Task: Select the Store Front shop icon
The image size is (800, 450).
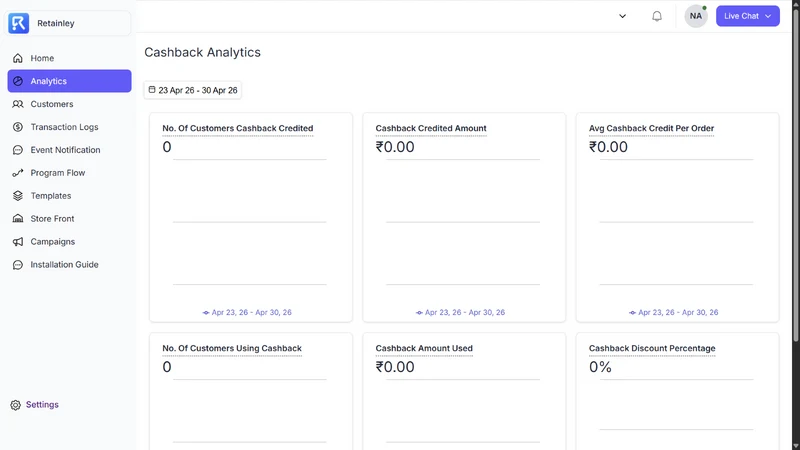Action: click(x=18, y=218)
